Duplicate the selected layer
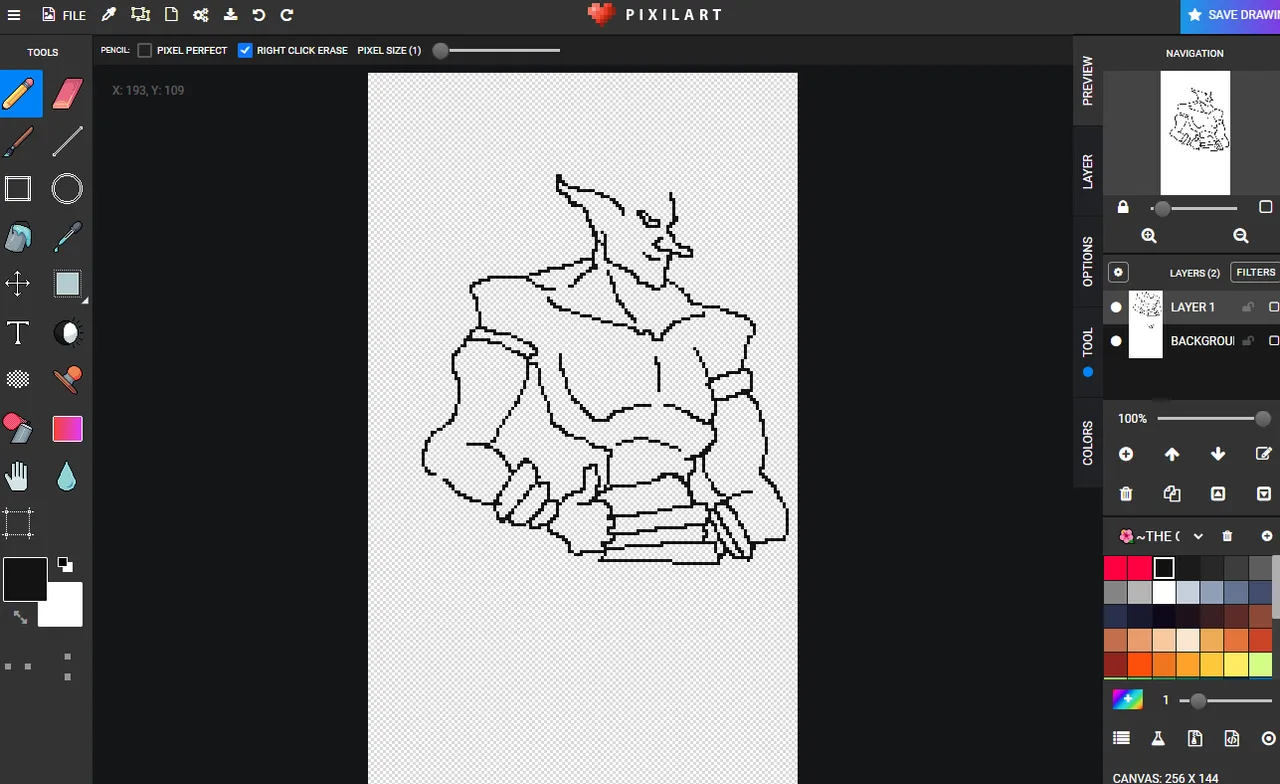Screen dimensions: 1280x784 [1172, 494]
